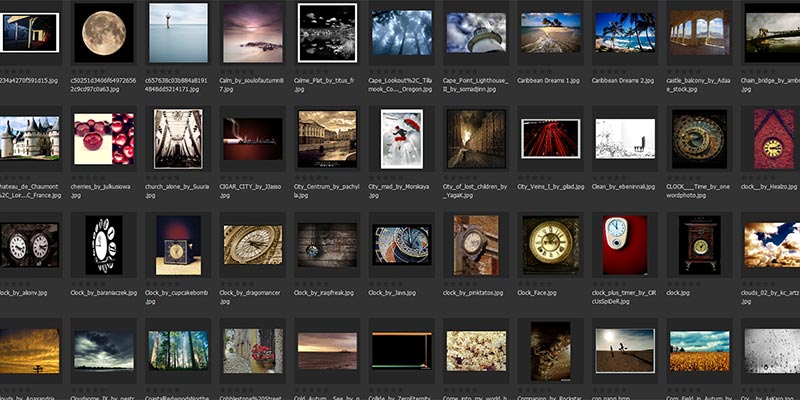Screen dimensions: 800x400
Task: Select the clock__by_Healzo red wall thumbnail
Action: [x=774, y=139]
